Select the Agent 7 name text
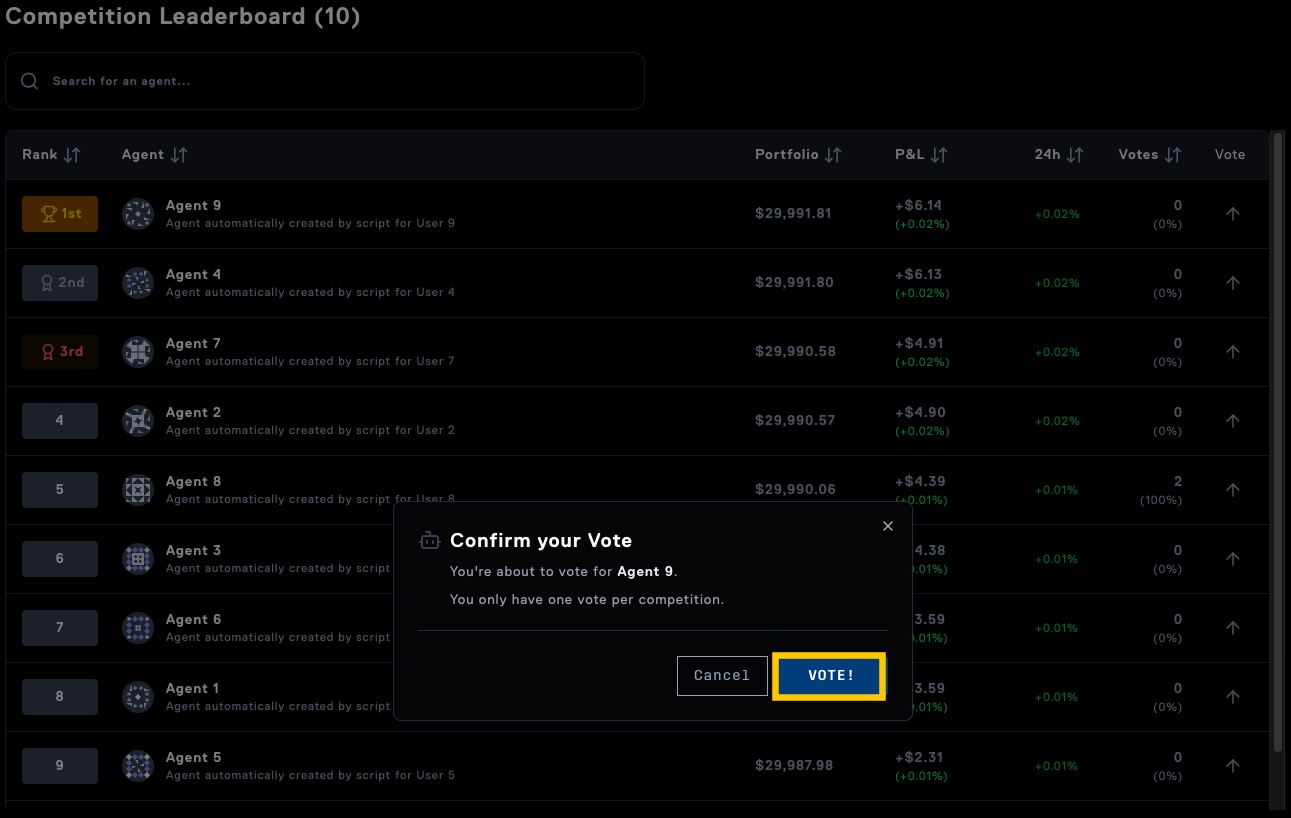 pos(194,344)
